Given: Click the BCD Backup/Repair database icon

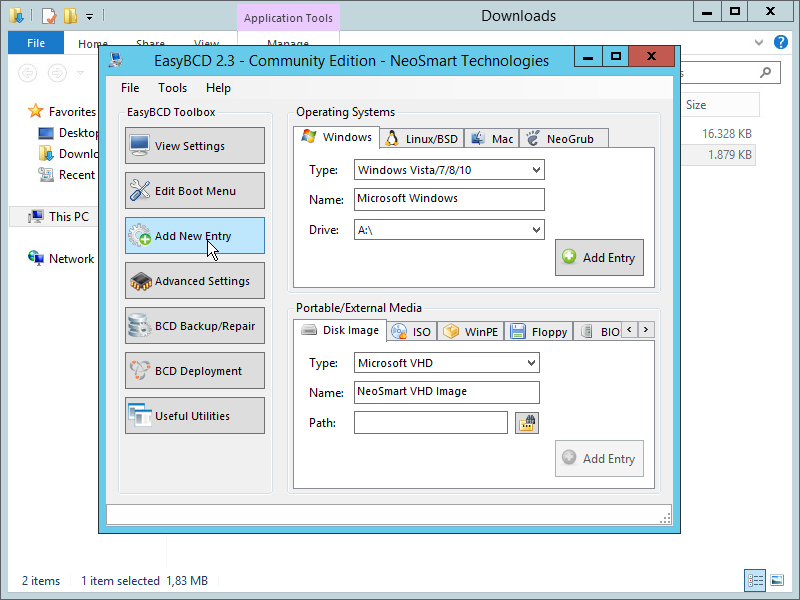Looking at the screenshot, I should pyautogui.click(x=139, y=326).
